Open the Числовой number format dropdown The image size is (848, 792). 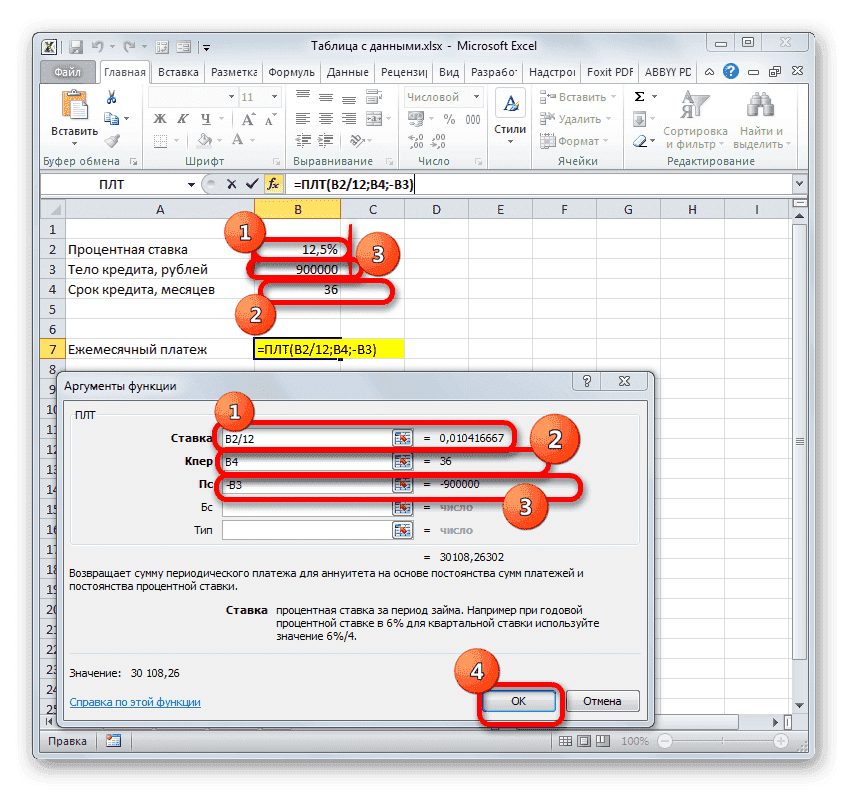click(476, 97)
